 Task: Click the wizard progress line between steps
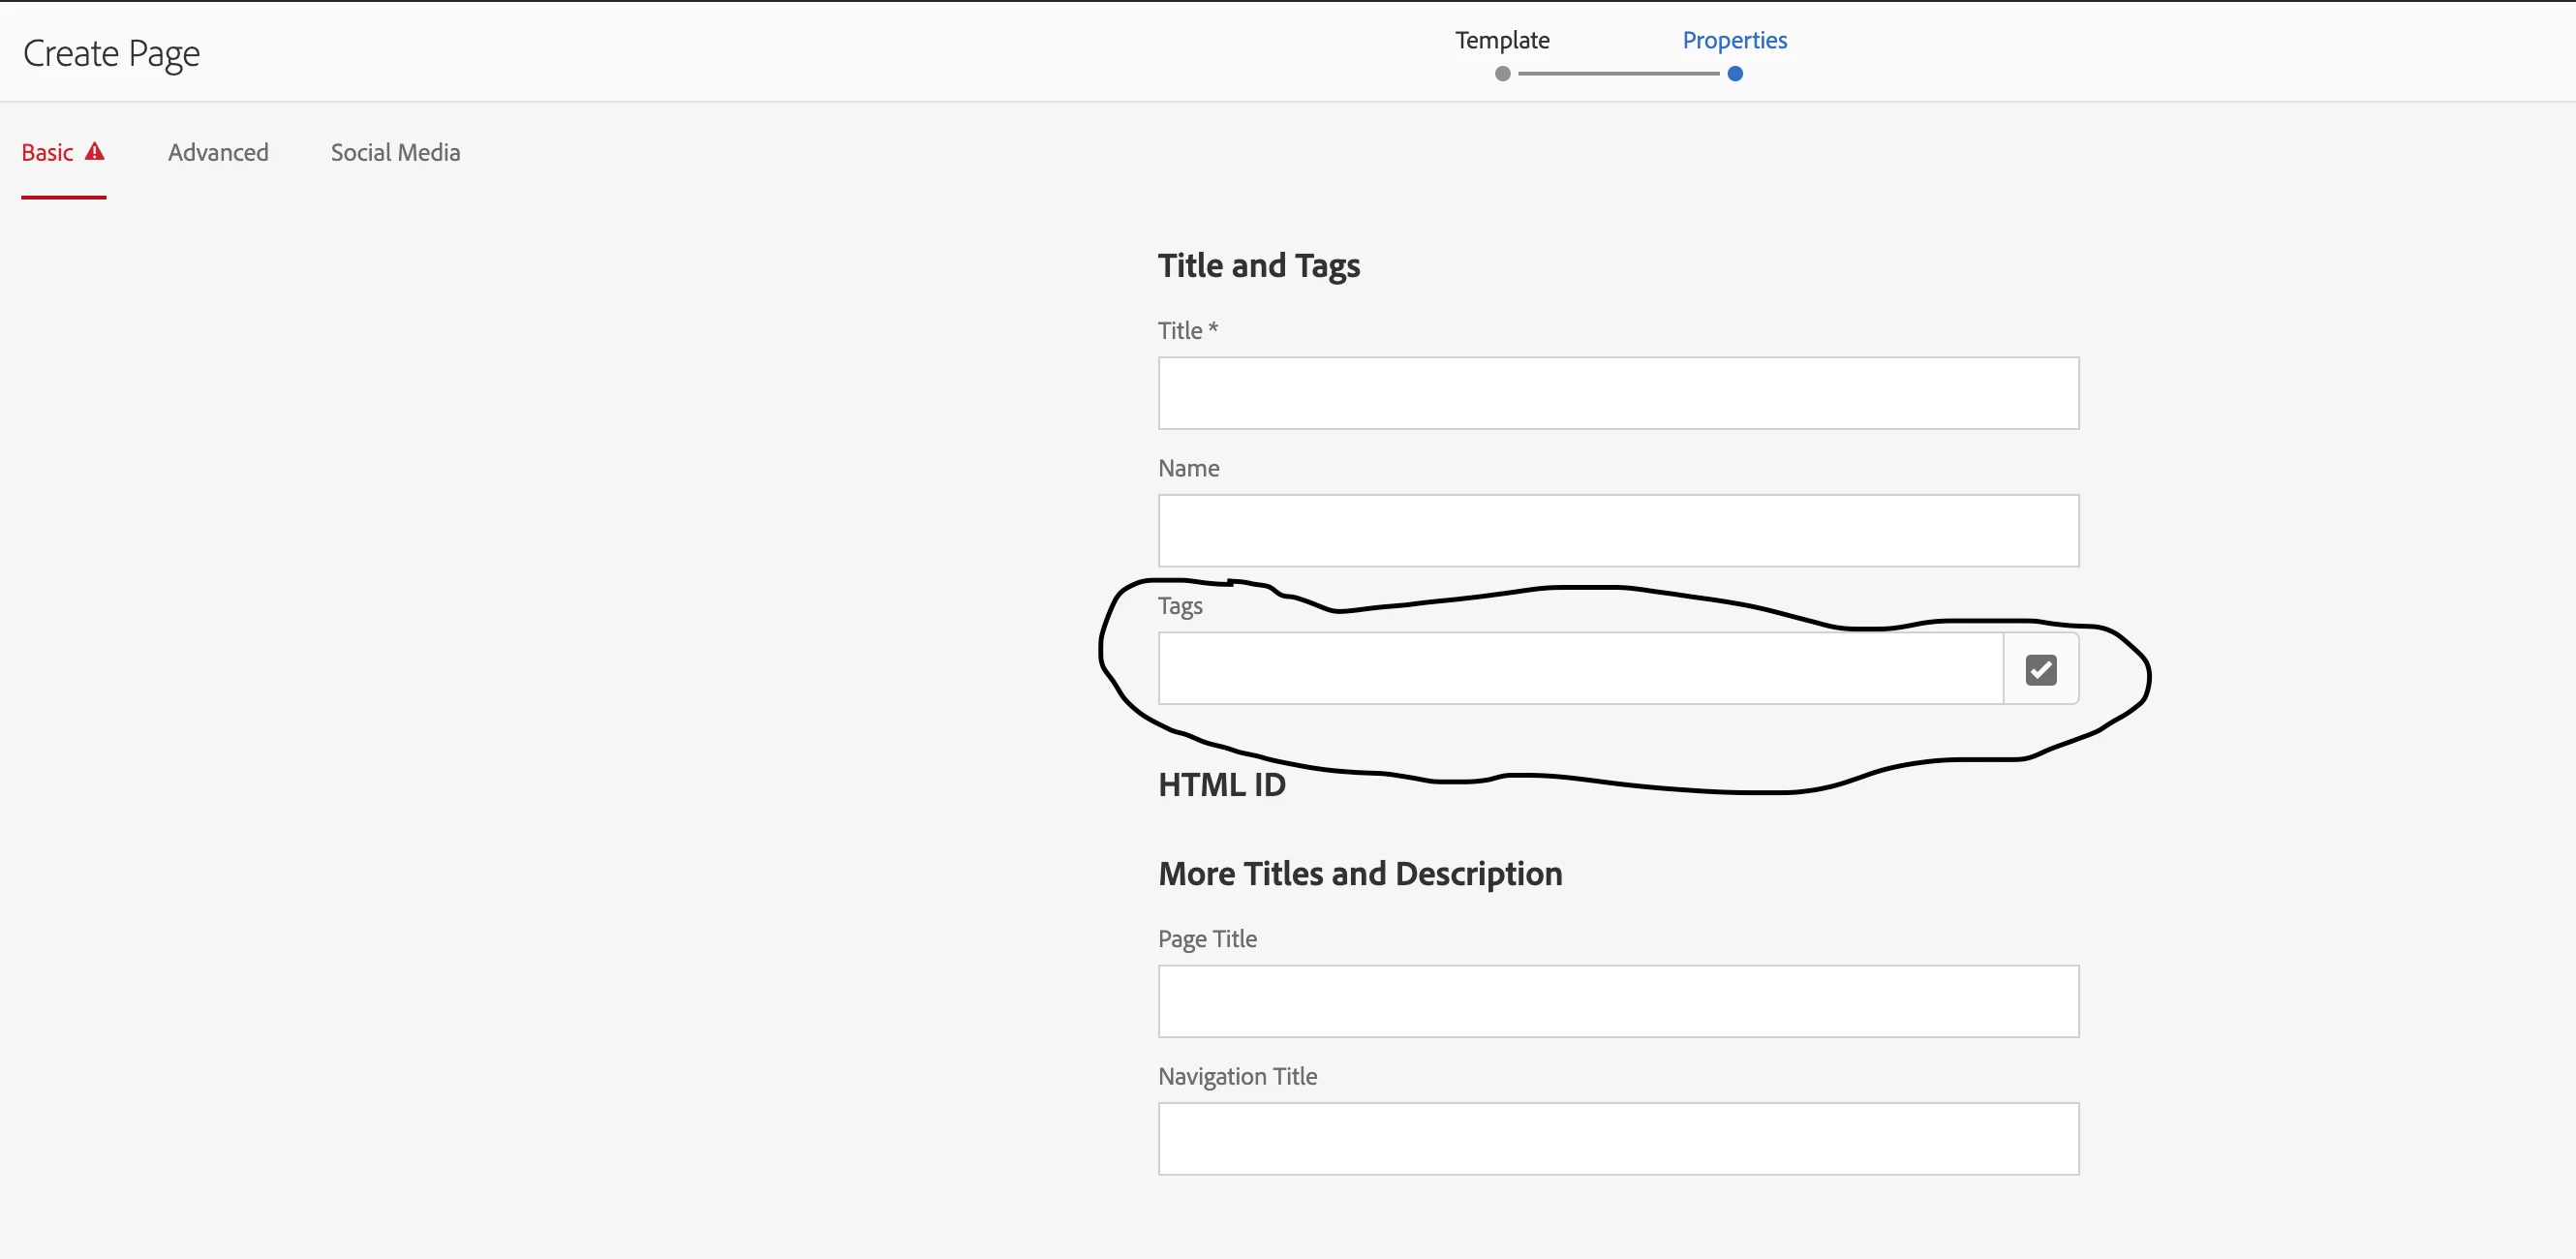coord(1618,74)
